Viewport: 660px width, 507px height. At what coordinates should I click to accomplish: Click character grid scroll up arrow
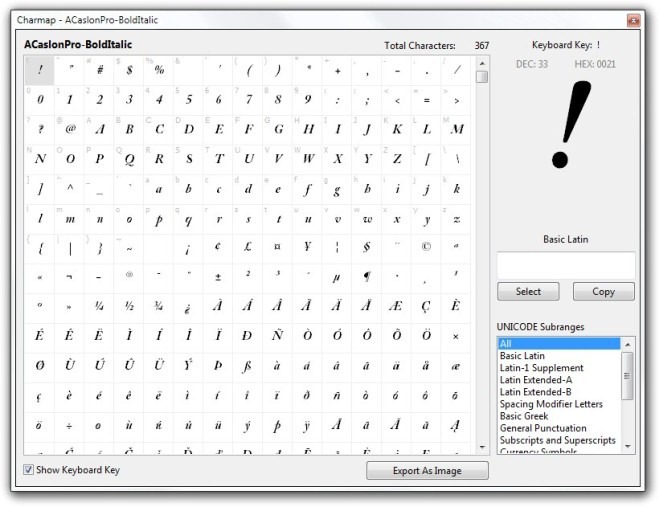tap(482, 63)
